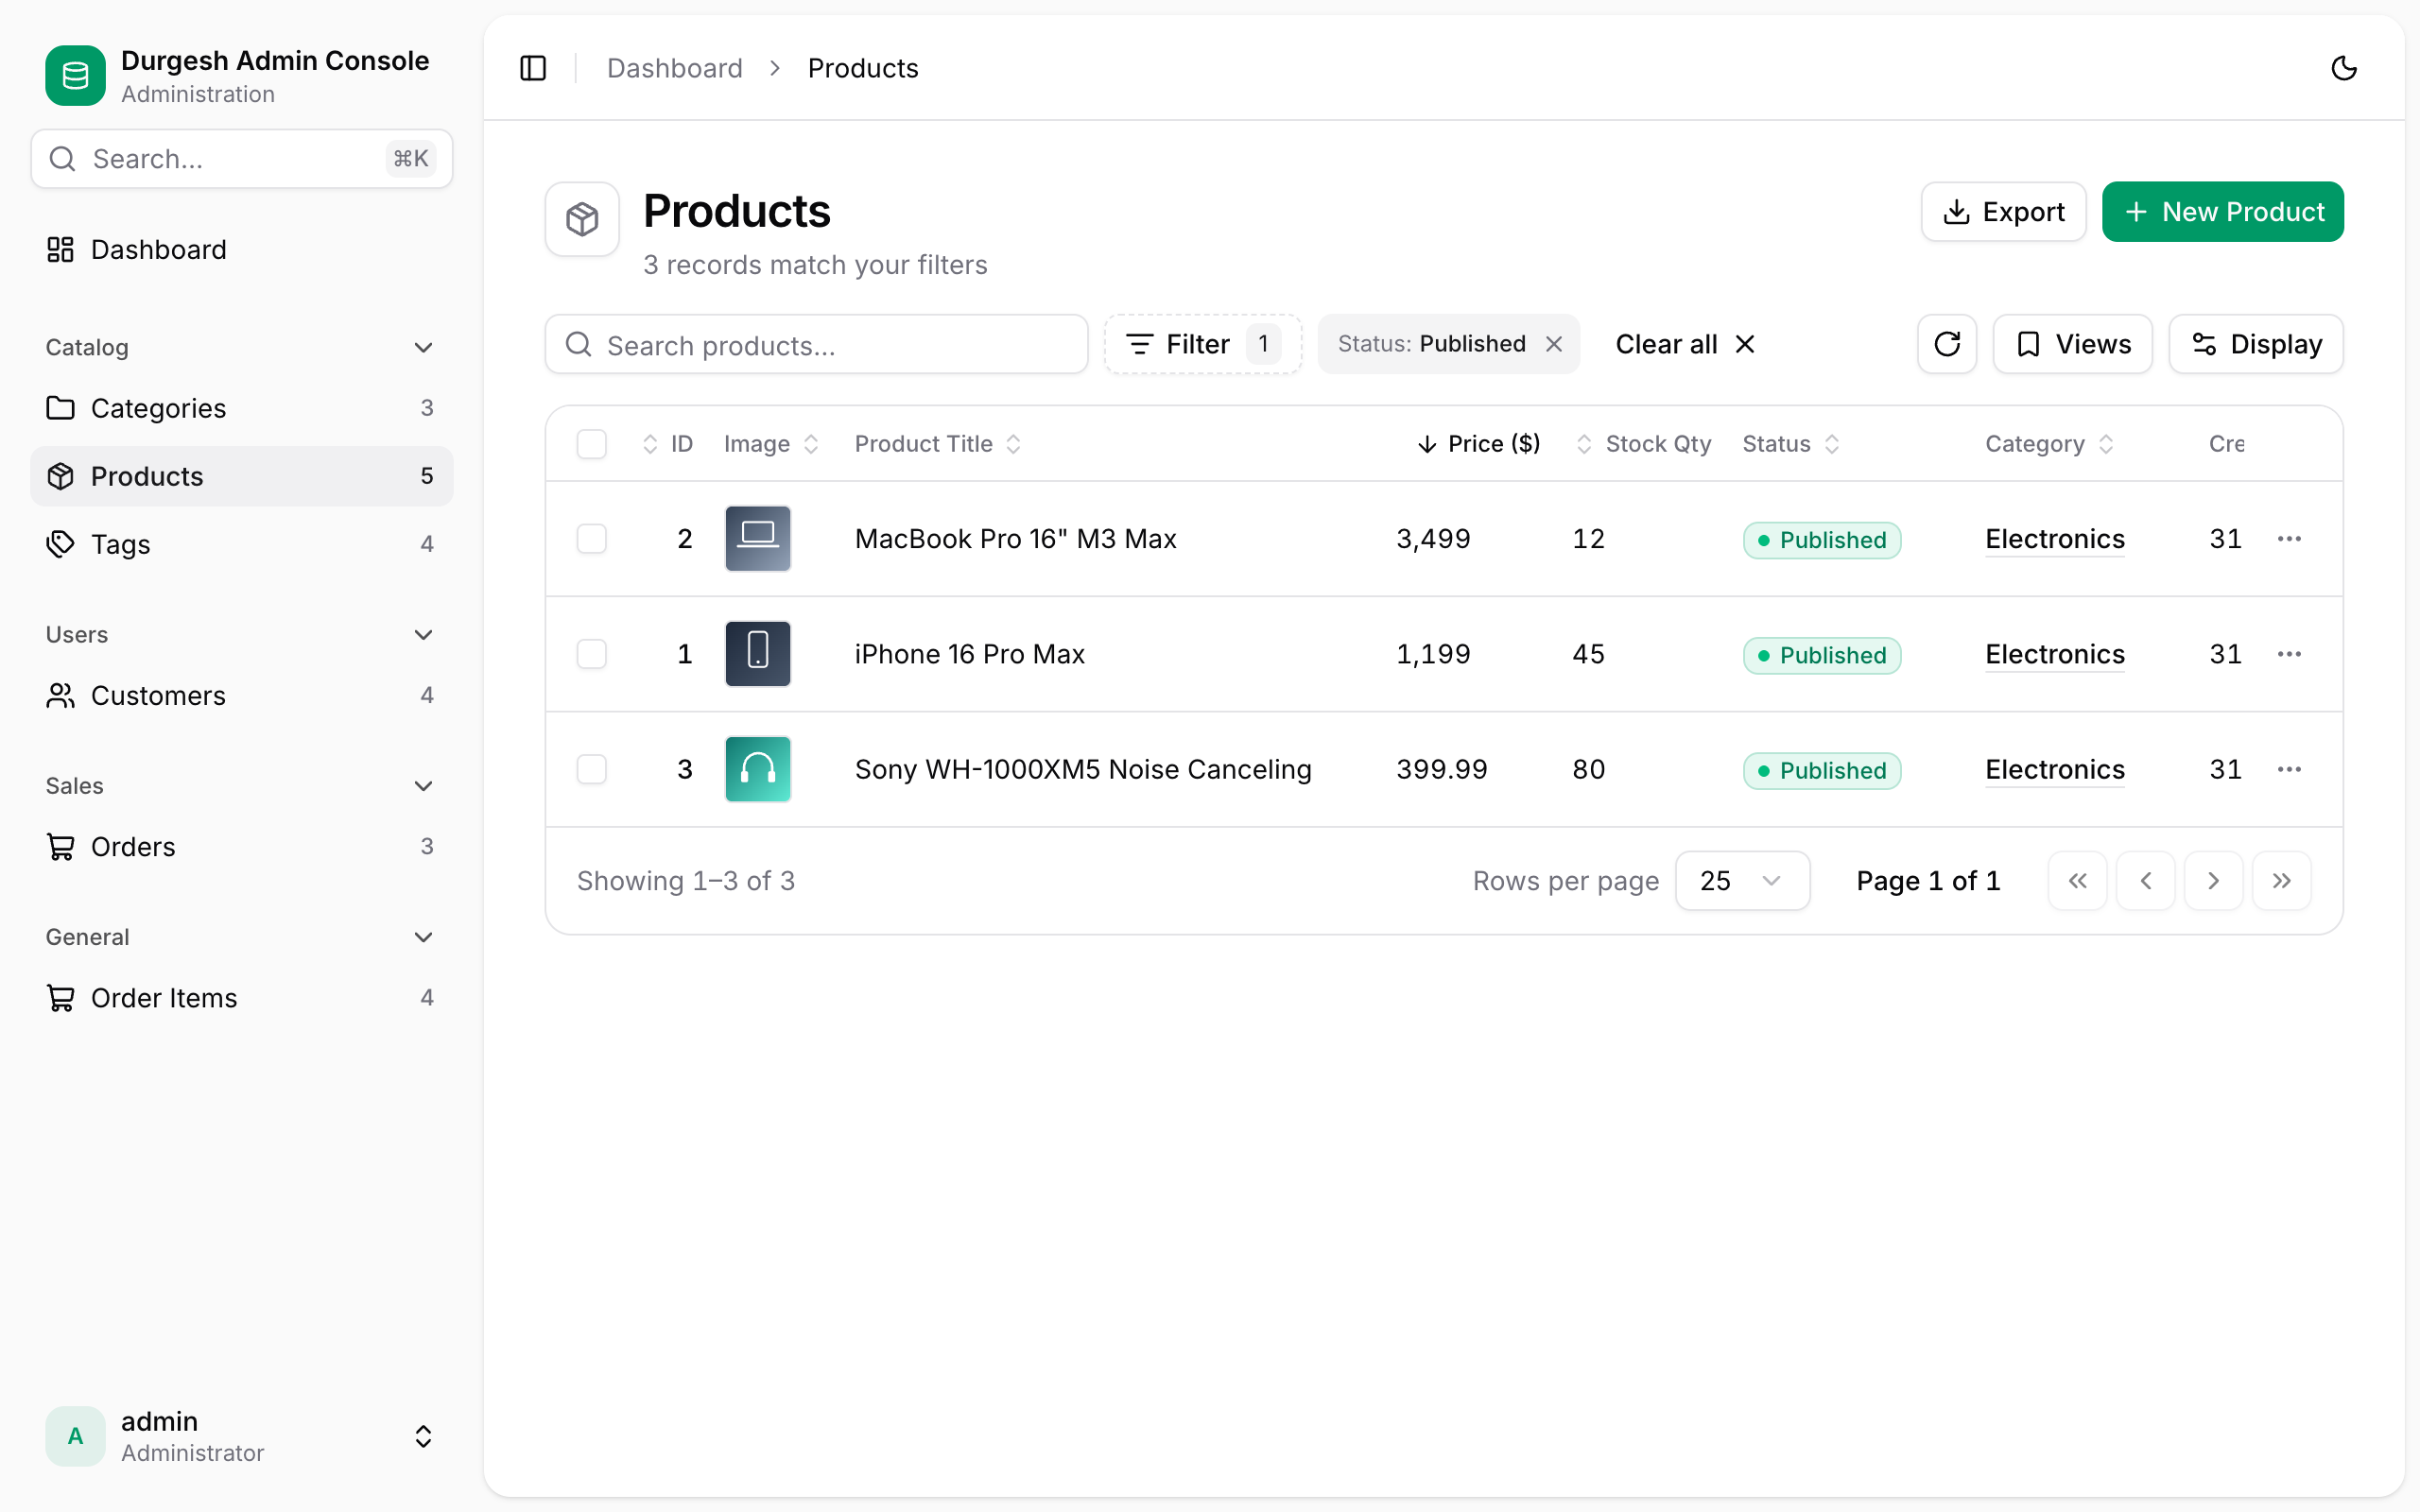This screenshot has height=1512, width=2420.
Task: Click the refresh table icon
Action: point(1947,344)
